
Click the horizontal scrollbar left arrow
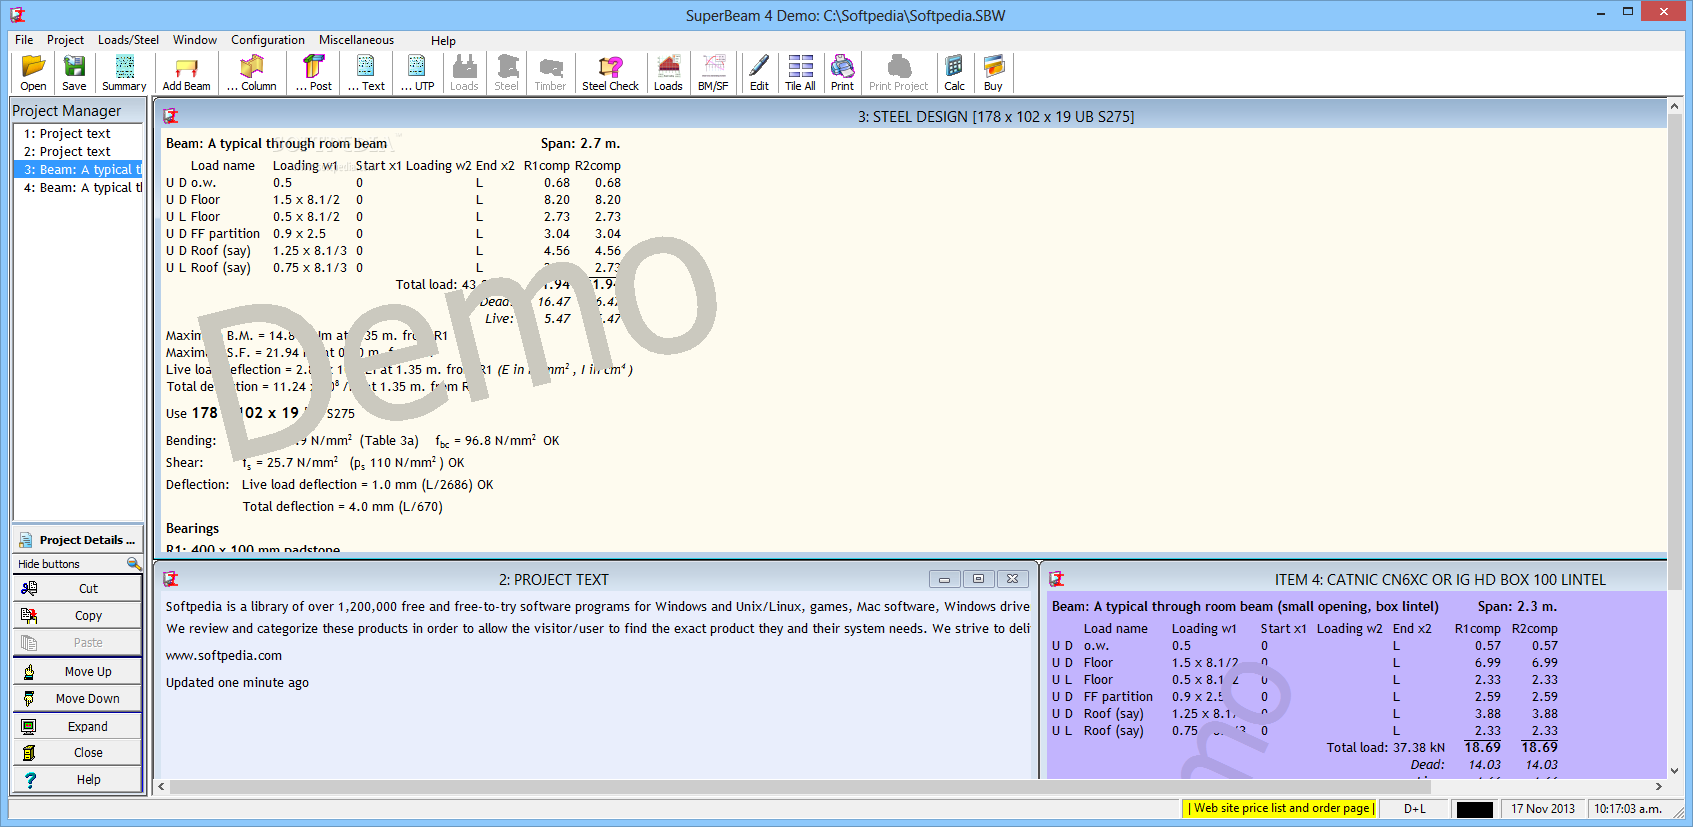click(x=161, y=787)
